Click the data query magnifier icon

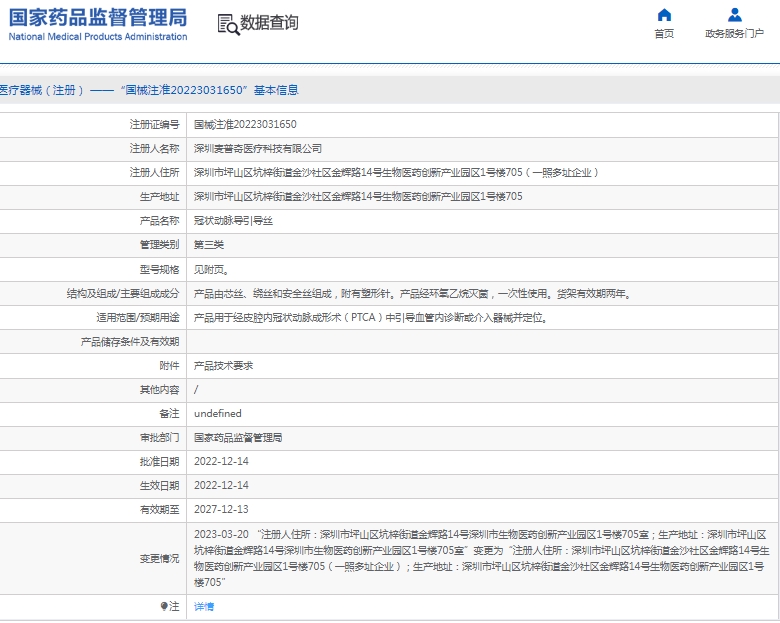click(x=228, y=24)
